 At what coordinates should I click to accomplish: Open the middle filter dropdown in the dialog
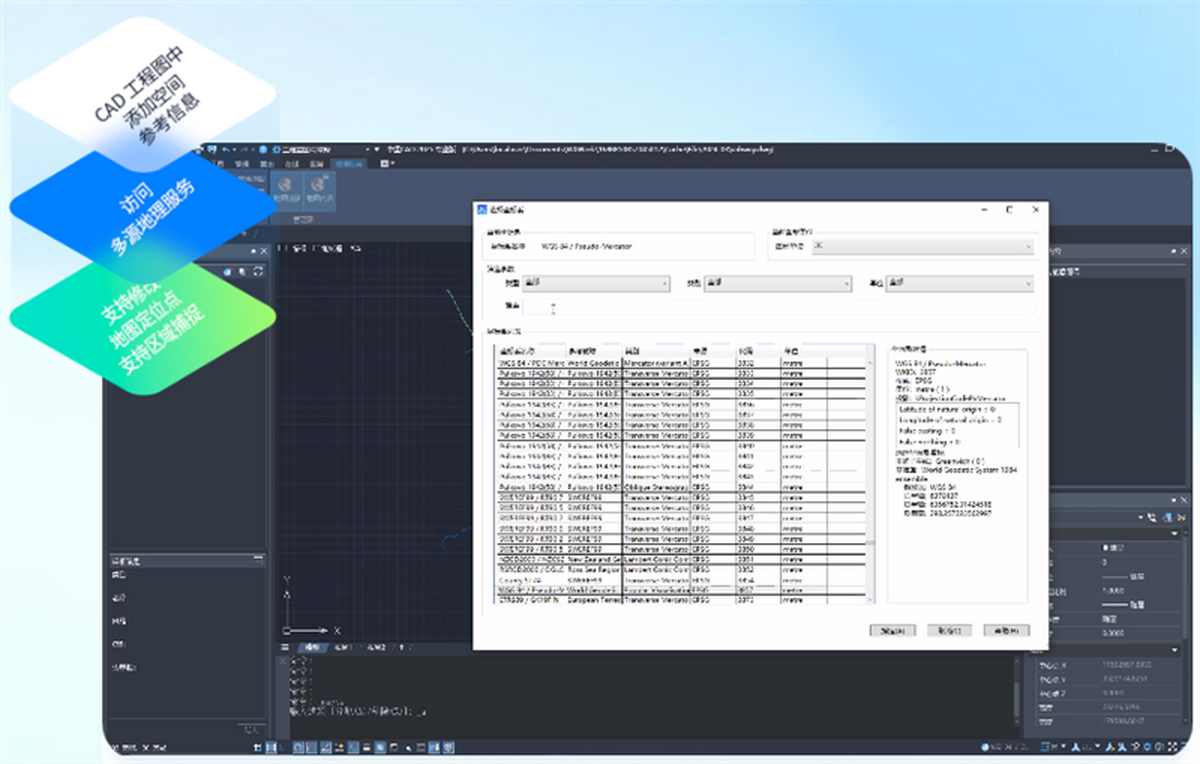[777, 284]
